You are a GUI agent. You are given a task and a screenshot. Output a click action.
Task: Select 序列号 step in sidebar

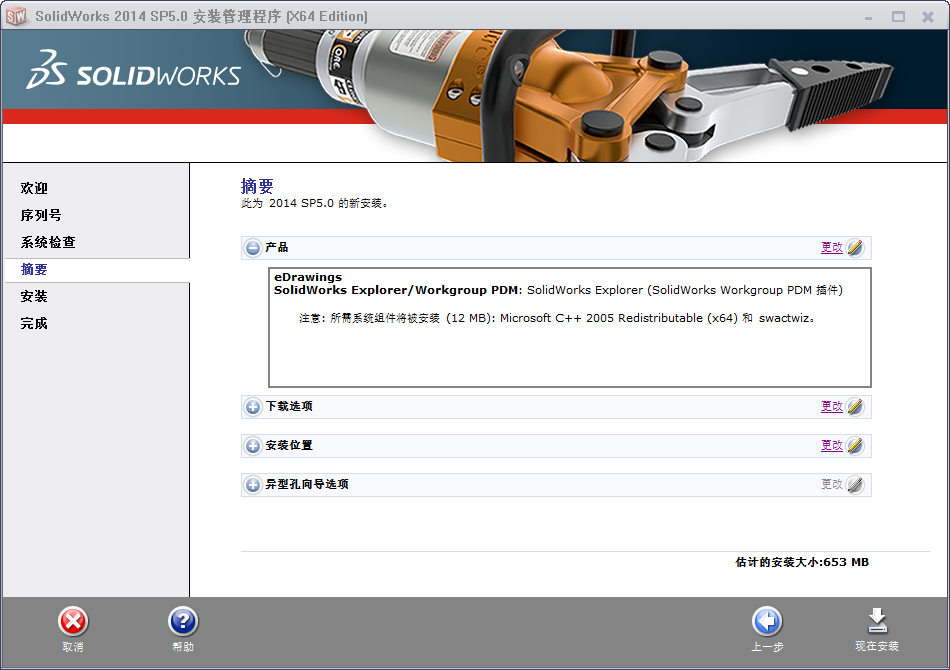coord(41,216)
